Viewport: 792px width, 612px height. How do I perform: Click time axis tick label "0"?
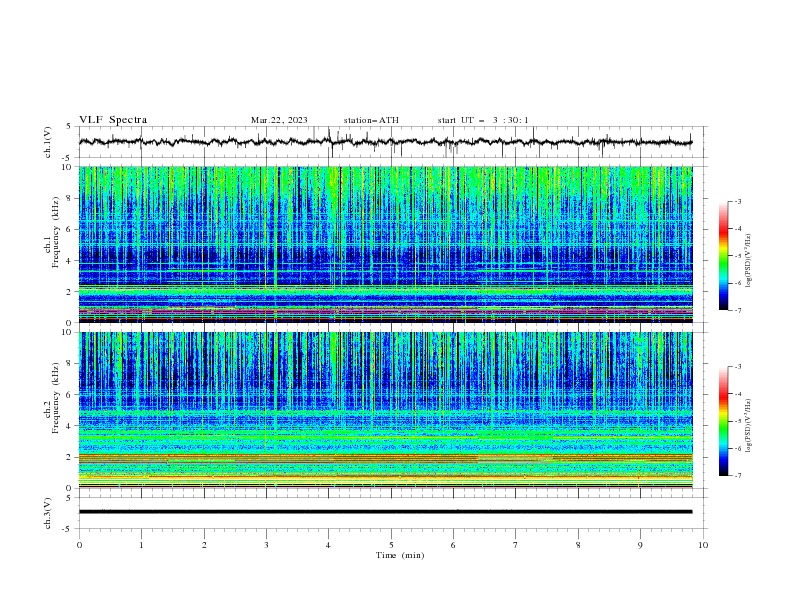[x=79, y=545]
